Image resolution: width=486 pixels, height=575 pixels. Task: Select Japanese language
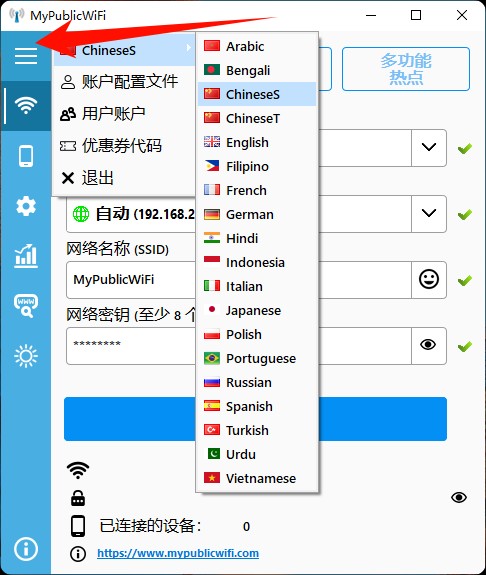coord(257,310)
